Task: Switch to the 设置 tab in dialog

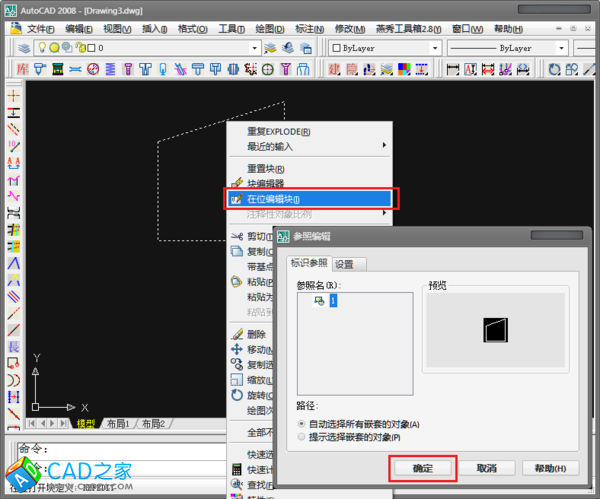Action: pyautogui.click(x=349, y=264)
